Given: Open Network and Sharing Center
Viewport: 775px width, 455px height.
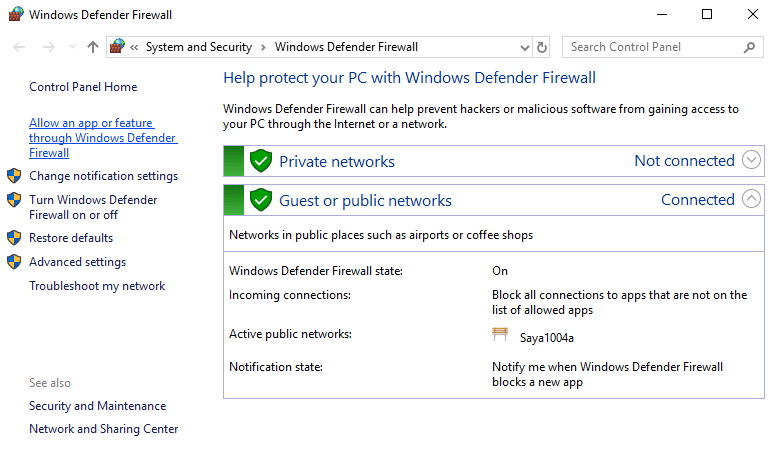Looking at the screenshot, I should 103,429.
